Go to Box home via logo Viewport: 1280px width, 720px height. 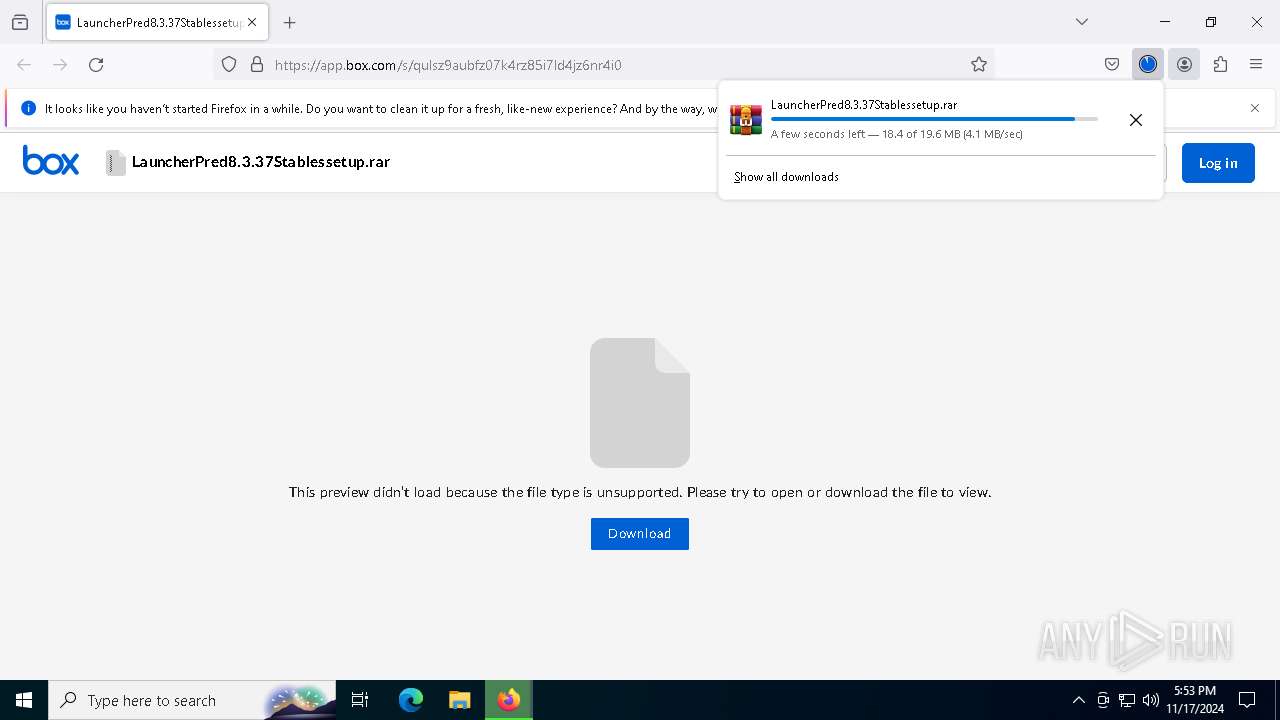51,160
